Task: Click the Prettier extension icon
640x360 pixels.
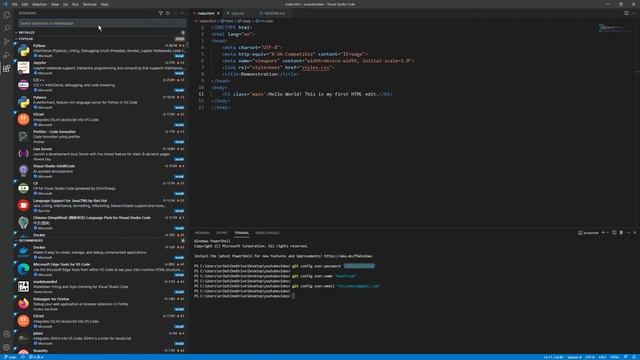Action: 24,136
